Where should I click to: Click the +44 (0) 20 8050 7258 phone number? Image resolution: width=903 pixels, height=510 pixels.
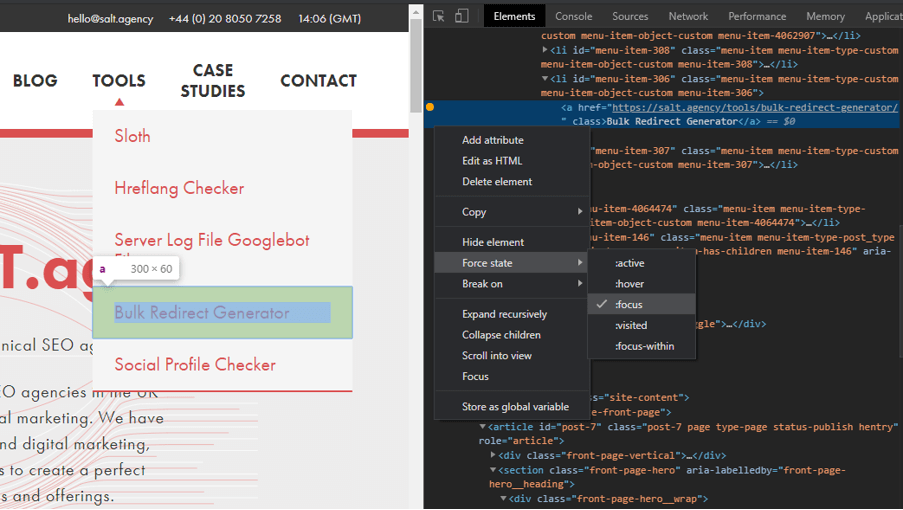pos(225,18)
